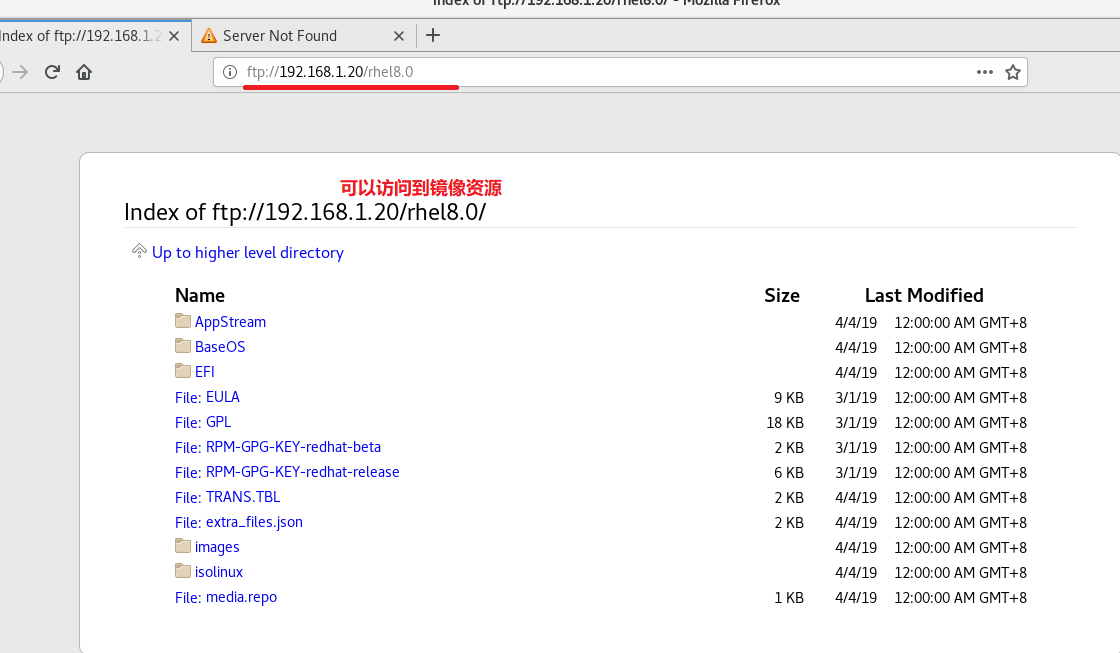Click the 2 KB size of TRANS.TBL

(789, 498)
